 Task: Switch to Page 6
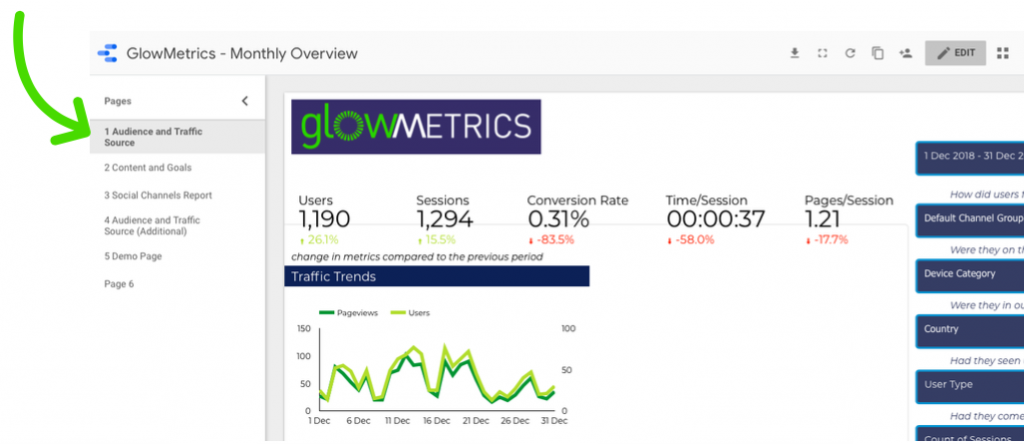click(119, 285)
